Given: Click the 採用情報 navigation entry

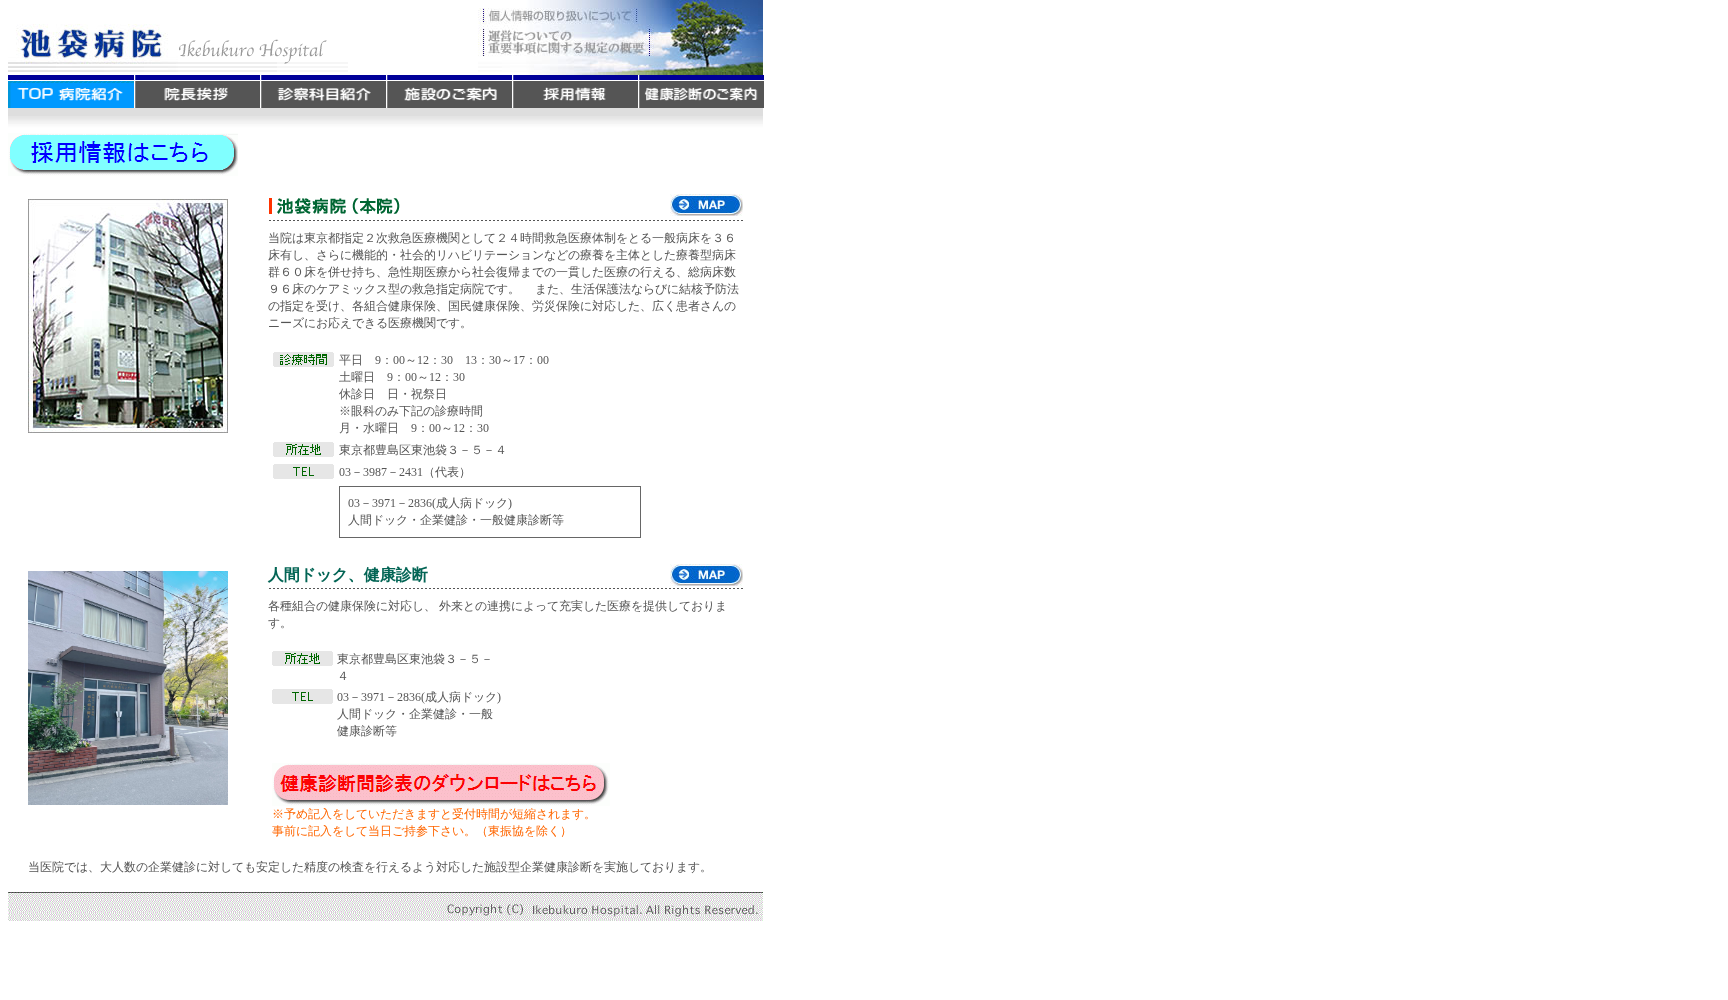Looking at the screenshot, I should tap(575, 93).
